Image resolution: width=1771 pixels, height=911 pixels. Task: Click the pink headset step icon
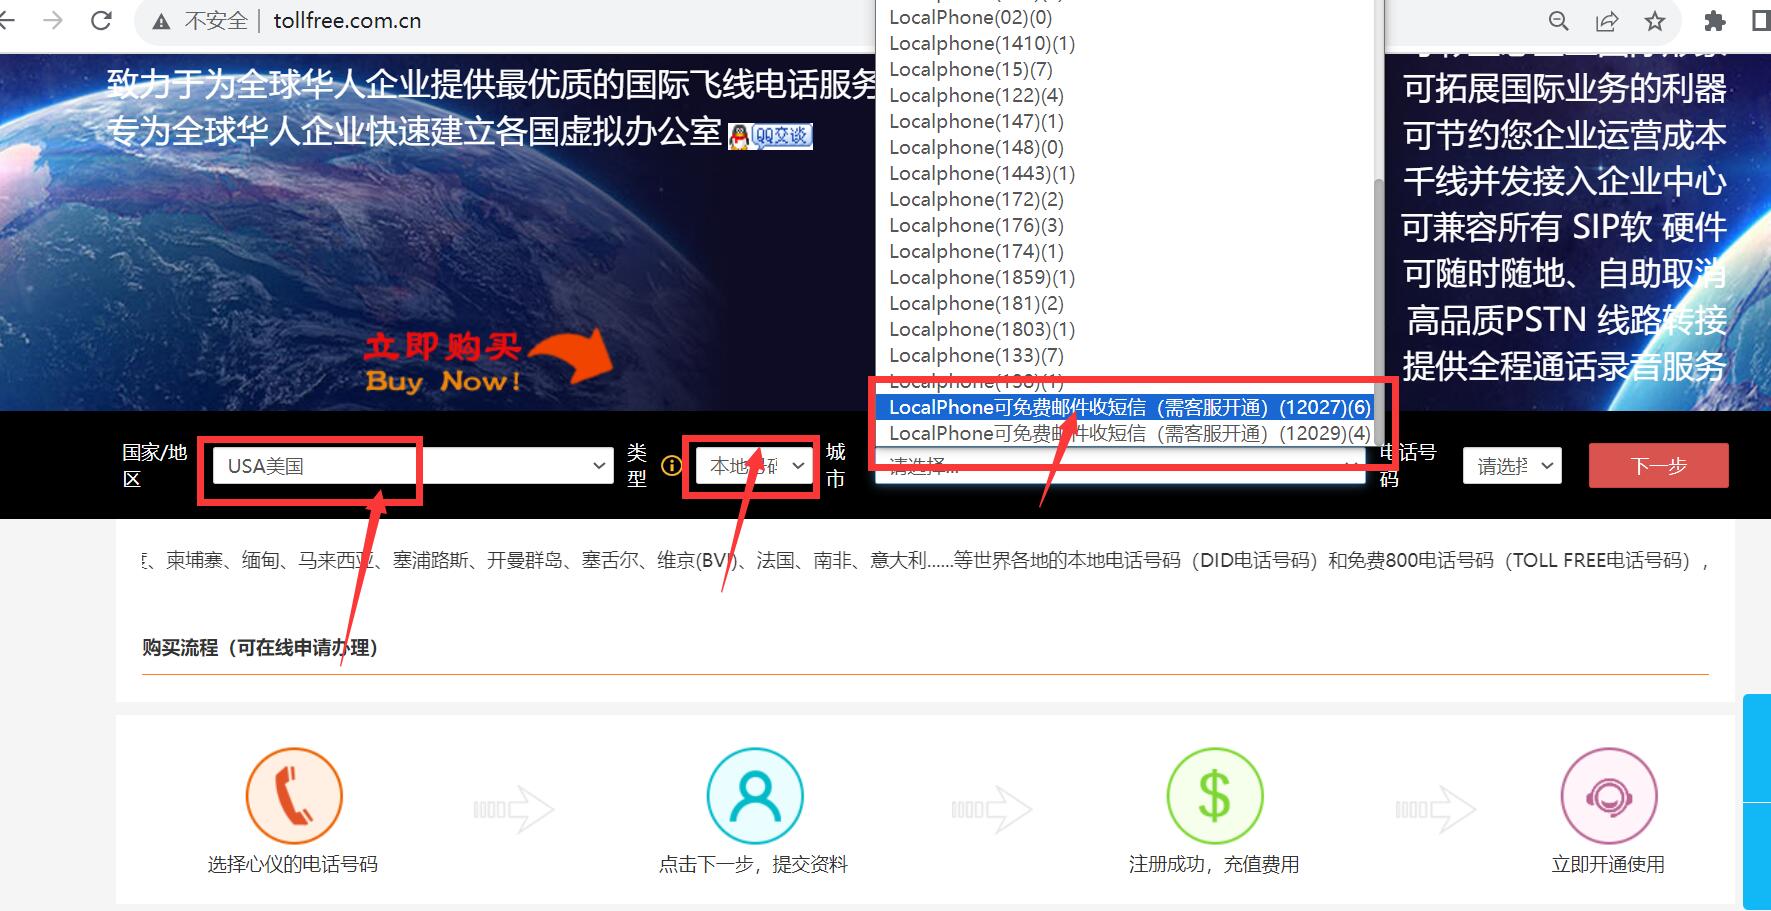tap(1609, 796)
